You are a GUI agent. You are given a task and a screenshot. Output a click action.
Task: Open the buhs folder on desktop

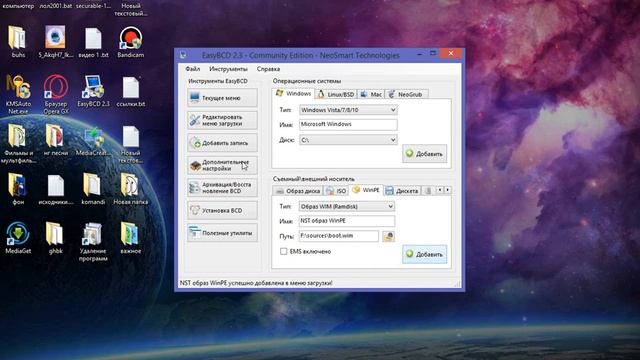[18, 42]
